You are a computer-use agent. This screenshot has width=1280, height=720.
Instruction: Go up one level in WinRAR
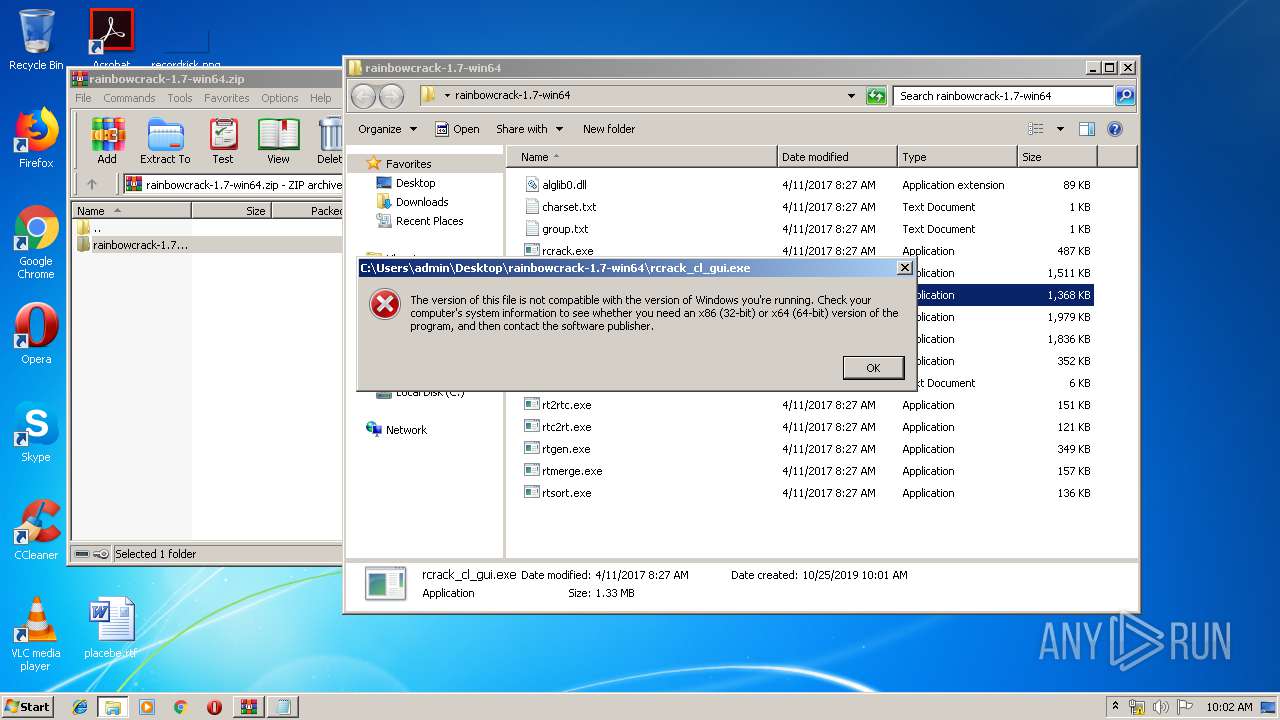(x=92, y=184)
